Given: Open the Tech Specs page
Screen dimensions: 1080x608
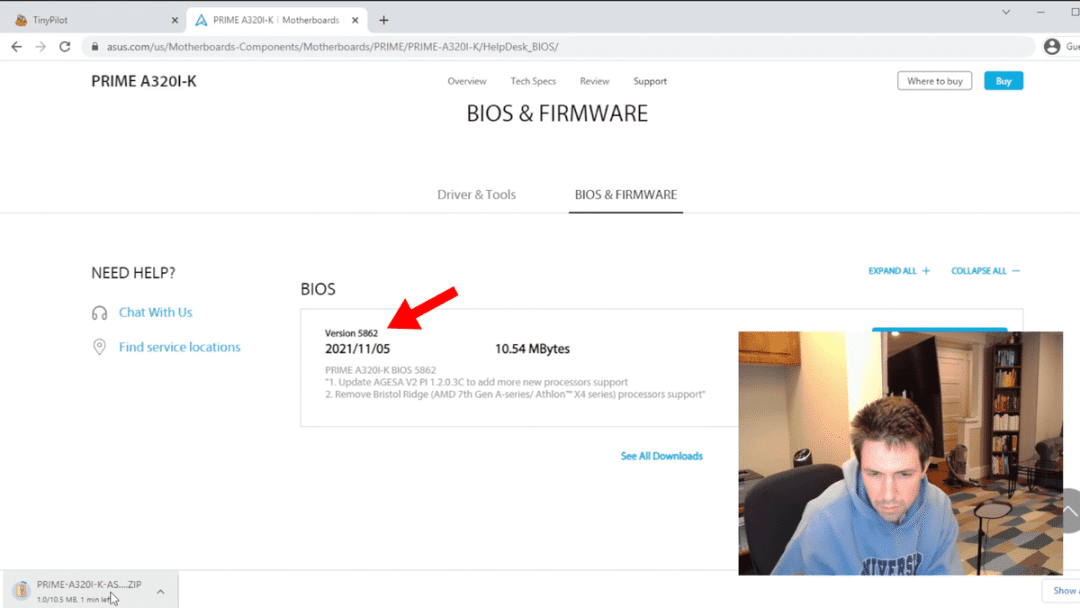Looking at the screenshot, I should coord(533,82).
